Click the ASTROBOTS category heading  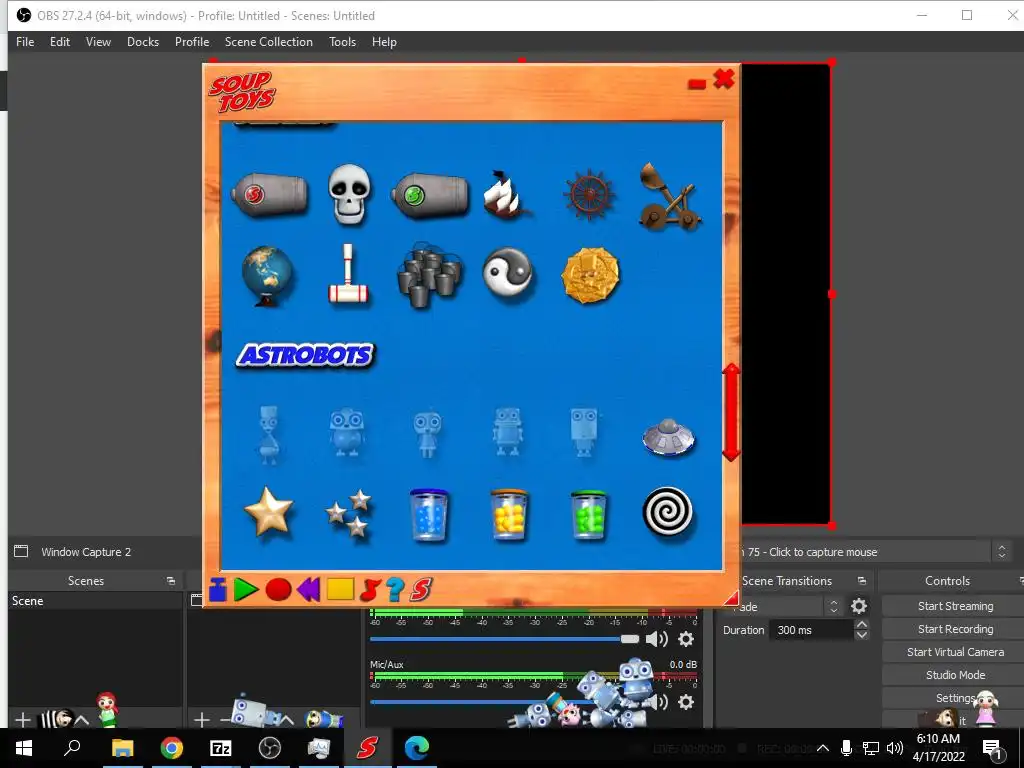click(305, 355)
